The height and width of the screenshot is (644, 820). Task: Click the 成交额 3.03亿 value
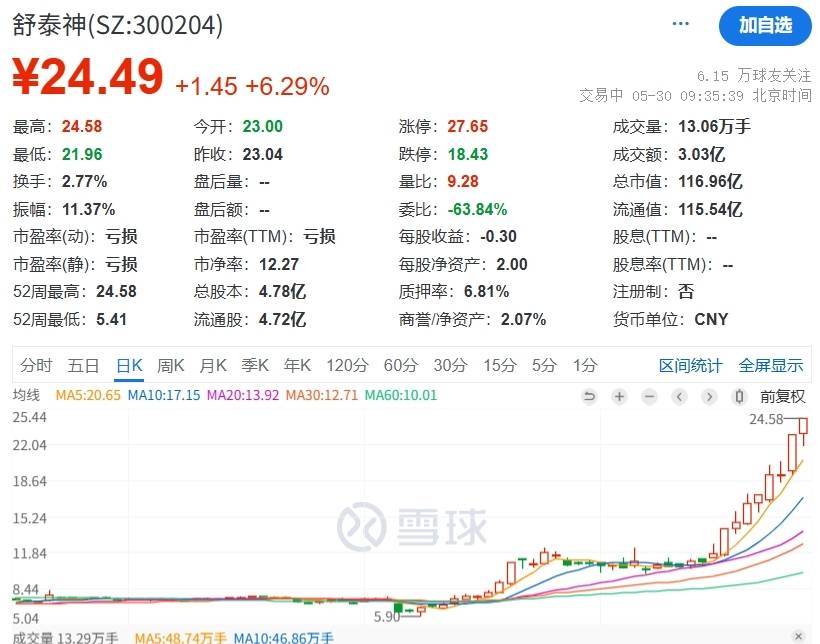[x=702, y=154]
